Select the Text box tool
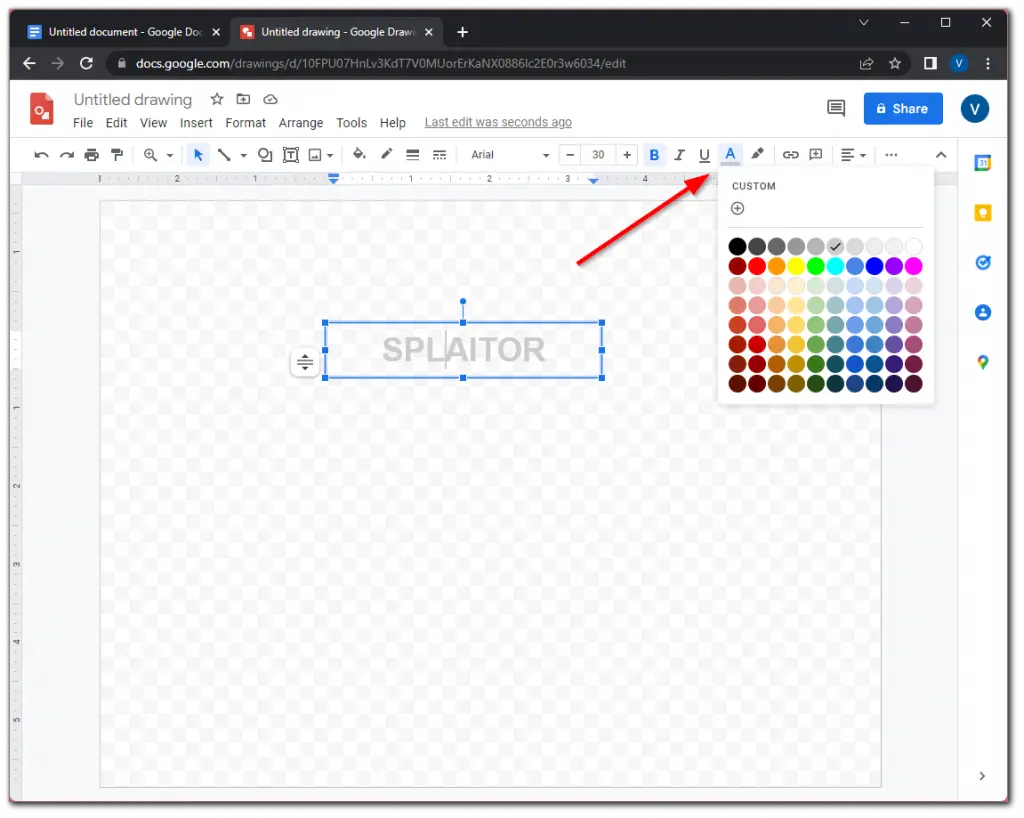This screenshot has width=1024, height=818. [291, 155]
